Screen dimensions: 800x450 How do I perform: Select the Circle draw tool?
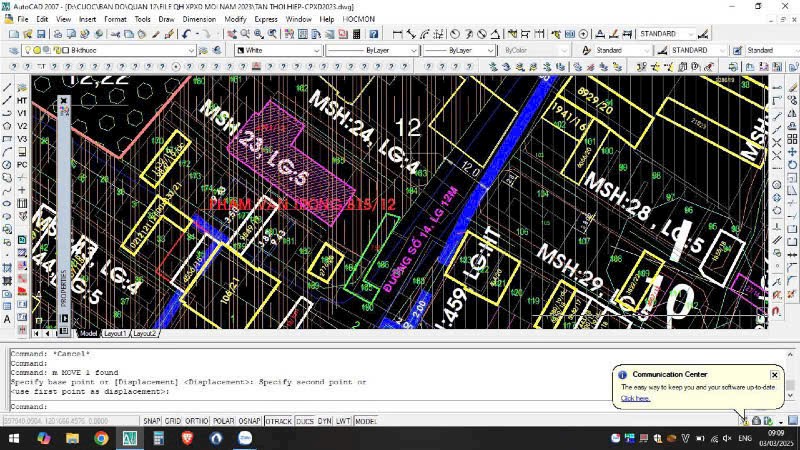pyautogui.click(x=7, y=165)
